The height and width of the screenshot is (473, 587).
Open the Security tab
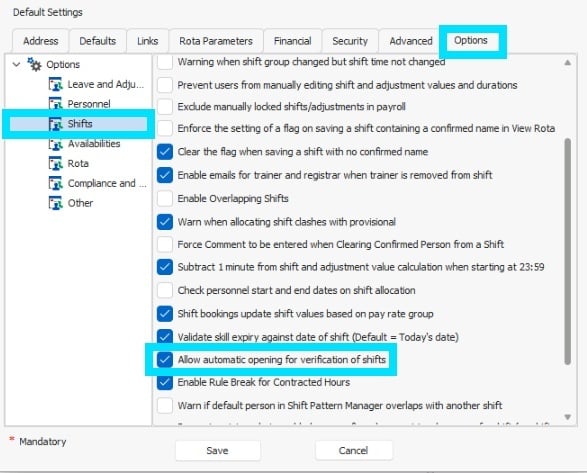350,41
